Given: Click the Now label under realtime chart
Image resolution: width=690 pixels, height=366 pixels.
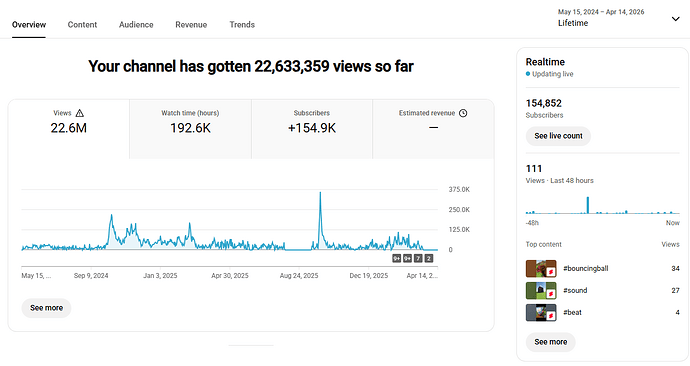Looking at the screenshot, I should point(672,223).
